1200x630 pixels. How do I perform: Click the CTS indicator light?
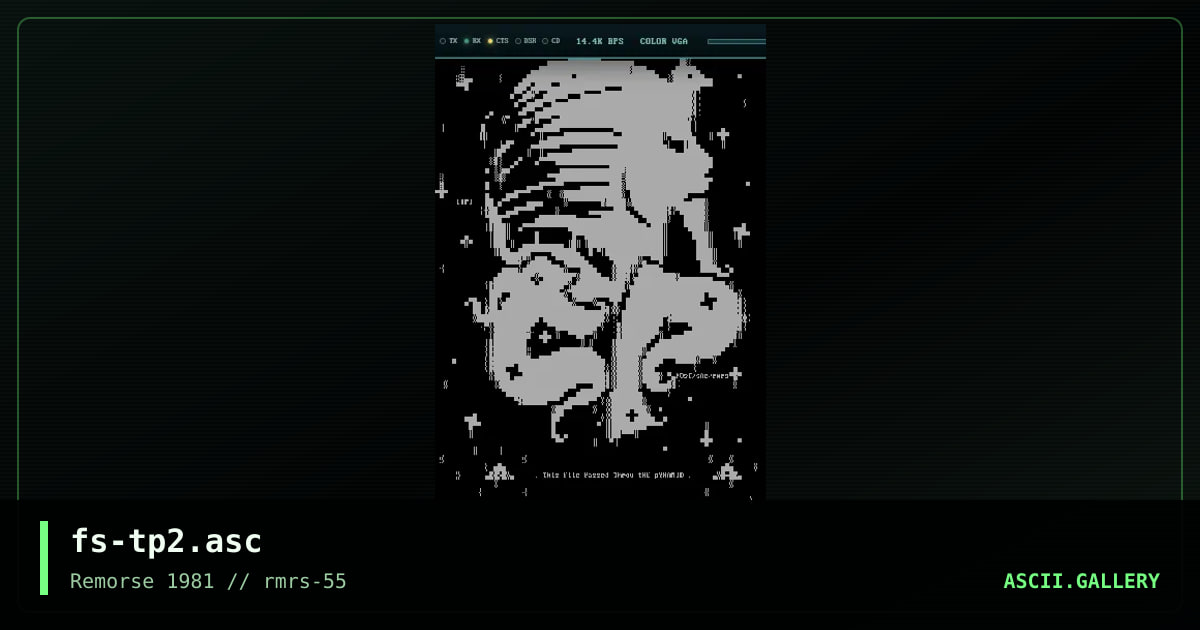[490, 41]
